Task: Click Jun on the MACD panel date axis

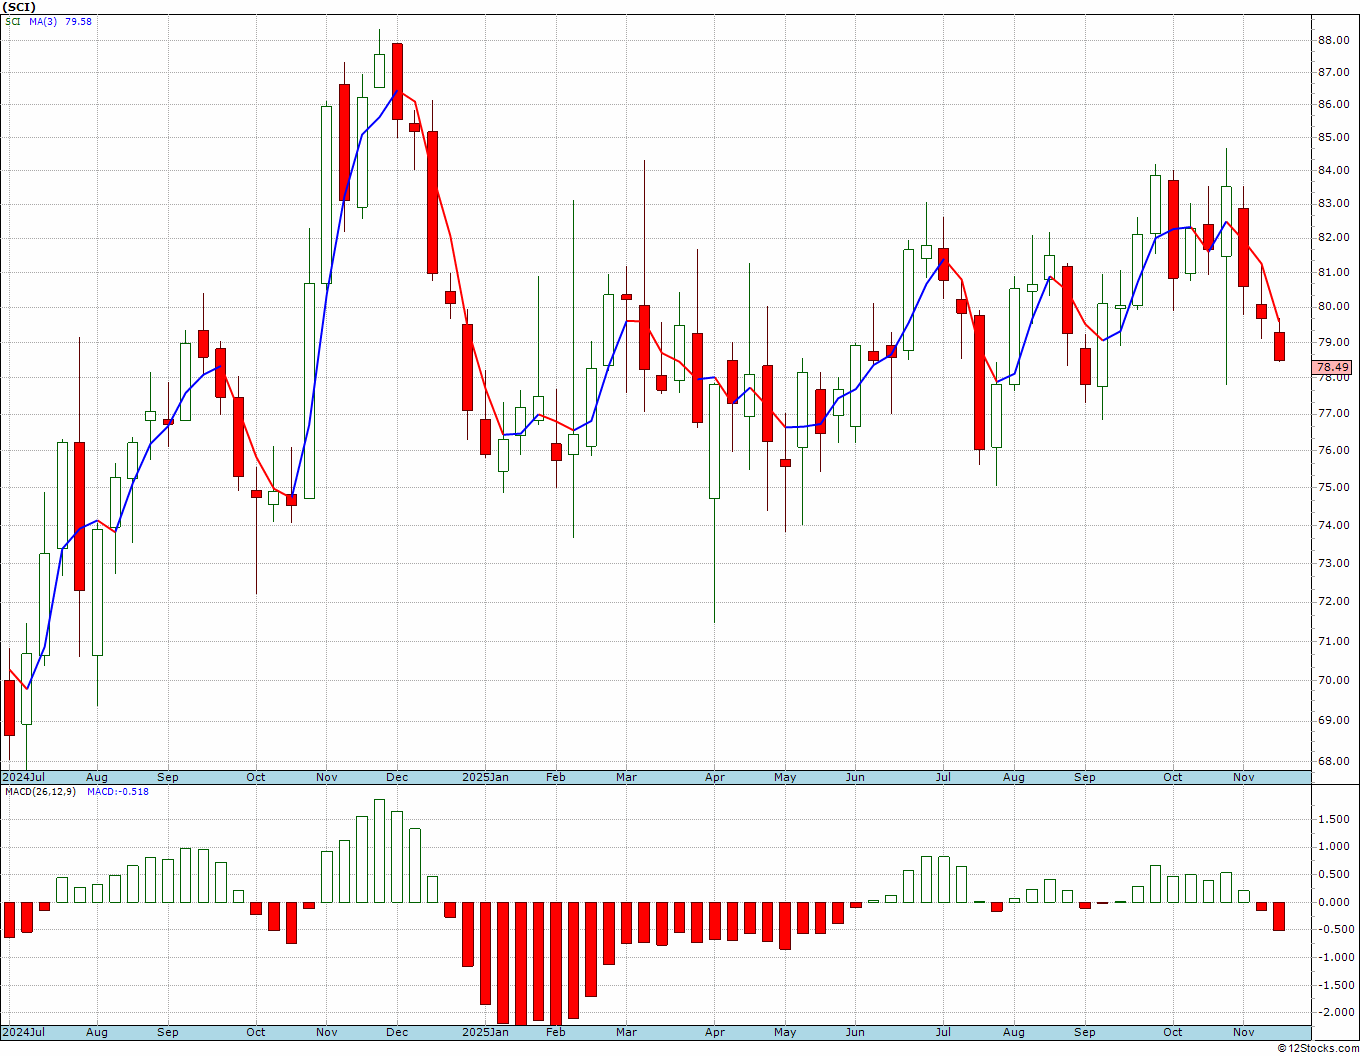Action: tap(855, 1032)
